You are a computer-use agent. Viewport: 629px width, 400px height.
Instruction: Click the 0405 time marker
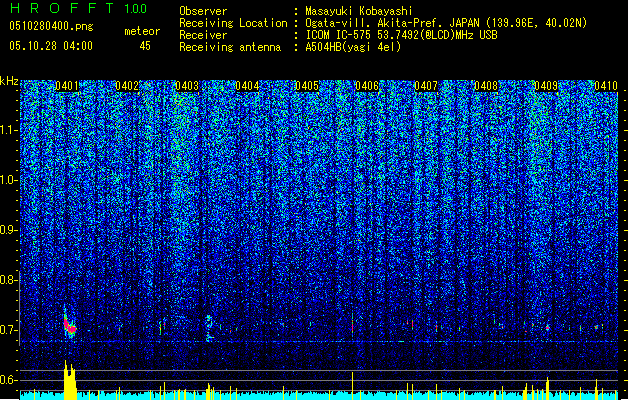tap(307, 86)
